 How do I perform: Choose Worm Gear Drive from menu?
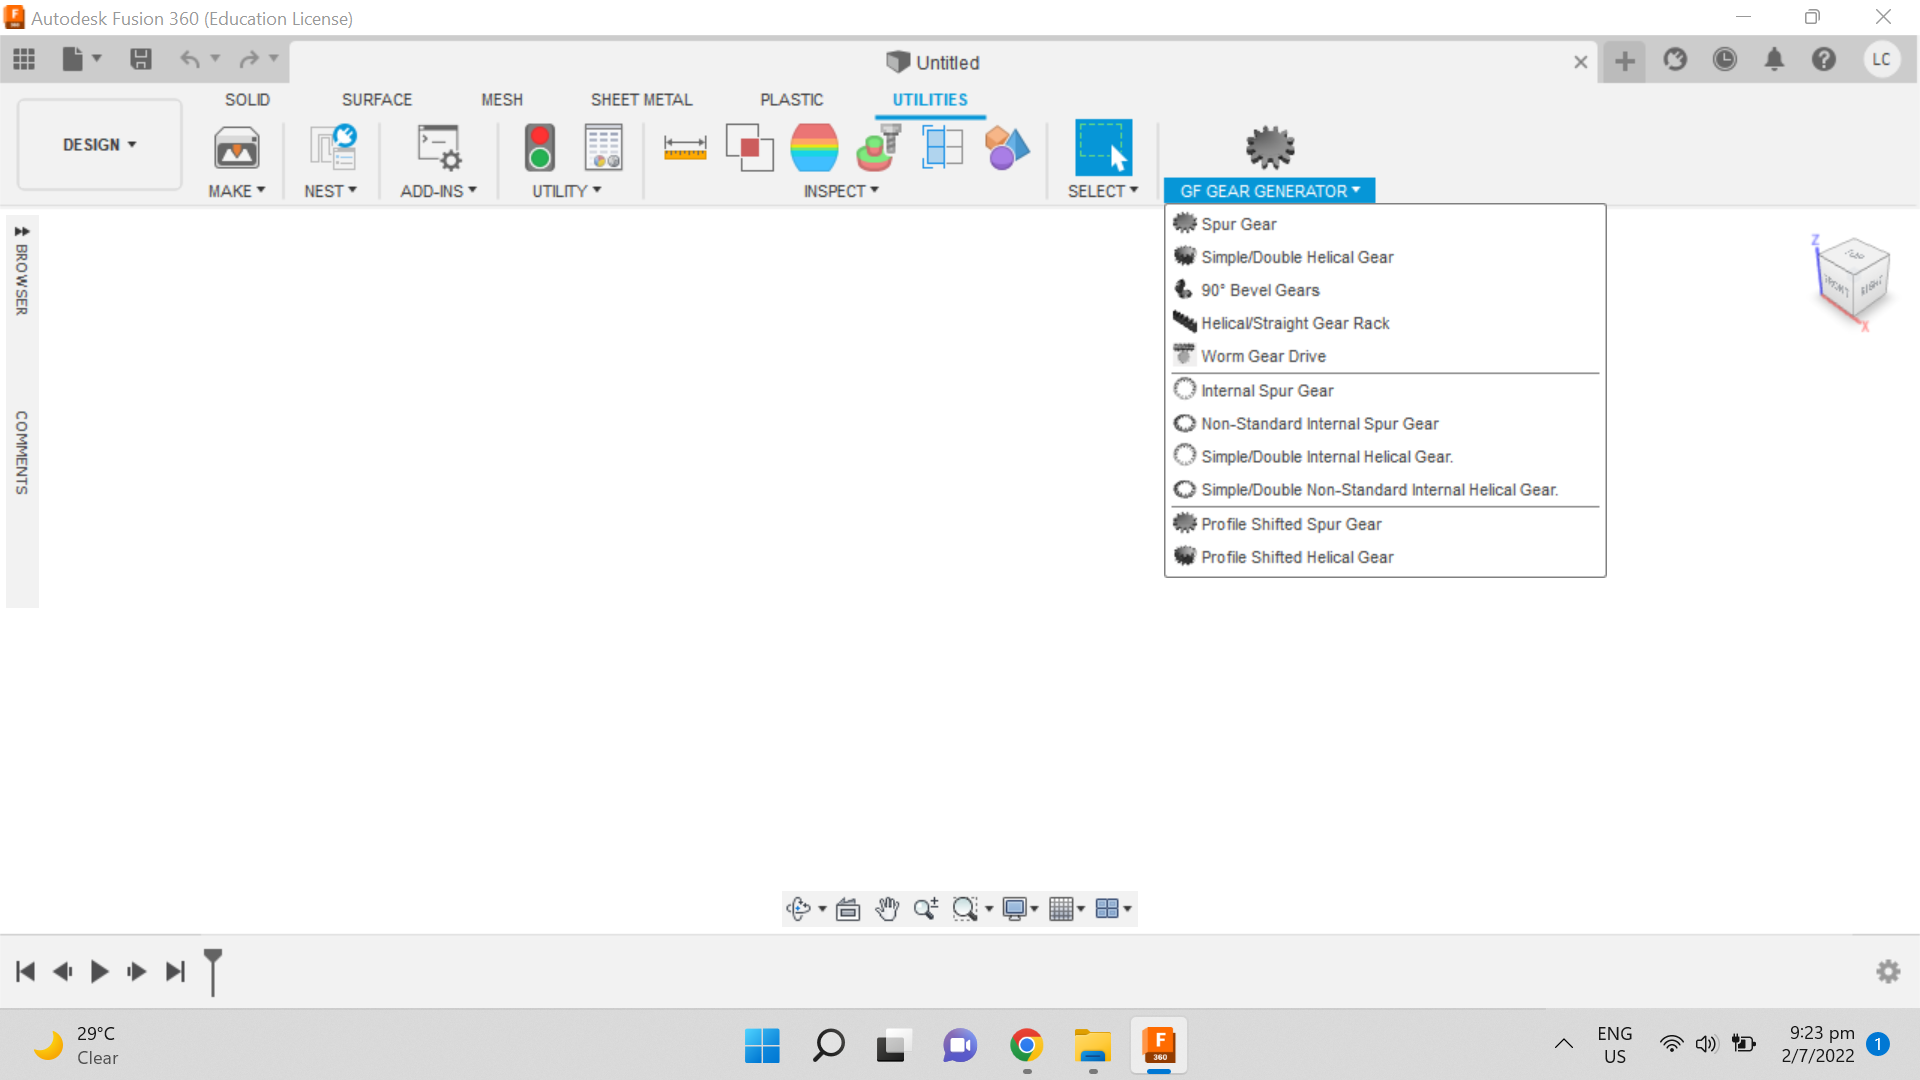click(1263, 356)
